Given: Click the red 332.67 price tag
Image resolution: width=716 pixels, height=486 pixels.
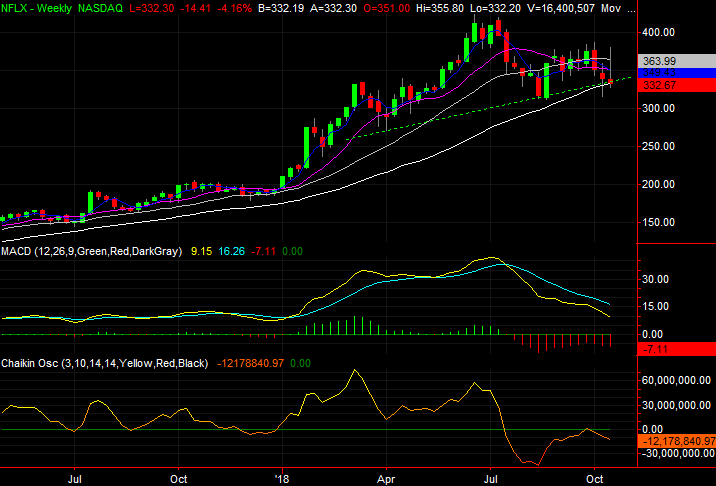Looking at the screenshot, I should point(677,85).
